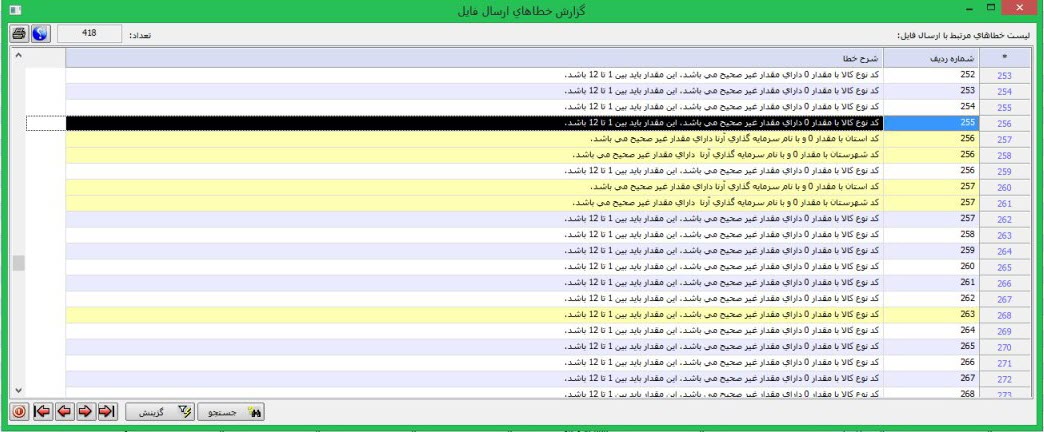Select row header 255
1044x432 pixels.
coord(1003,107)
